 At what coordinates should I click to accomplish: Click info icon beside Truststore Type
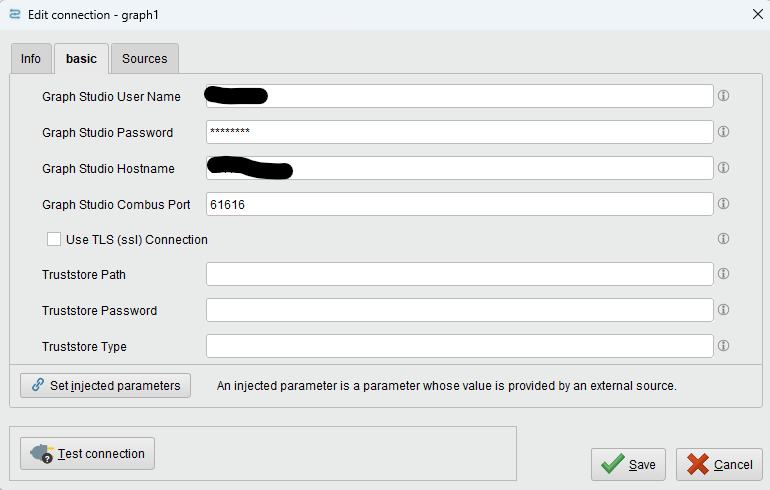pyautogui.click(x=723, y=346)
